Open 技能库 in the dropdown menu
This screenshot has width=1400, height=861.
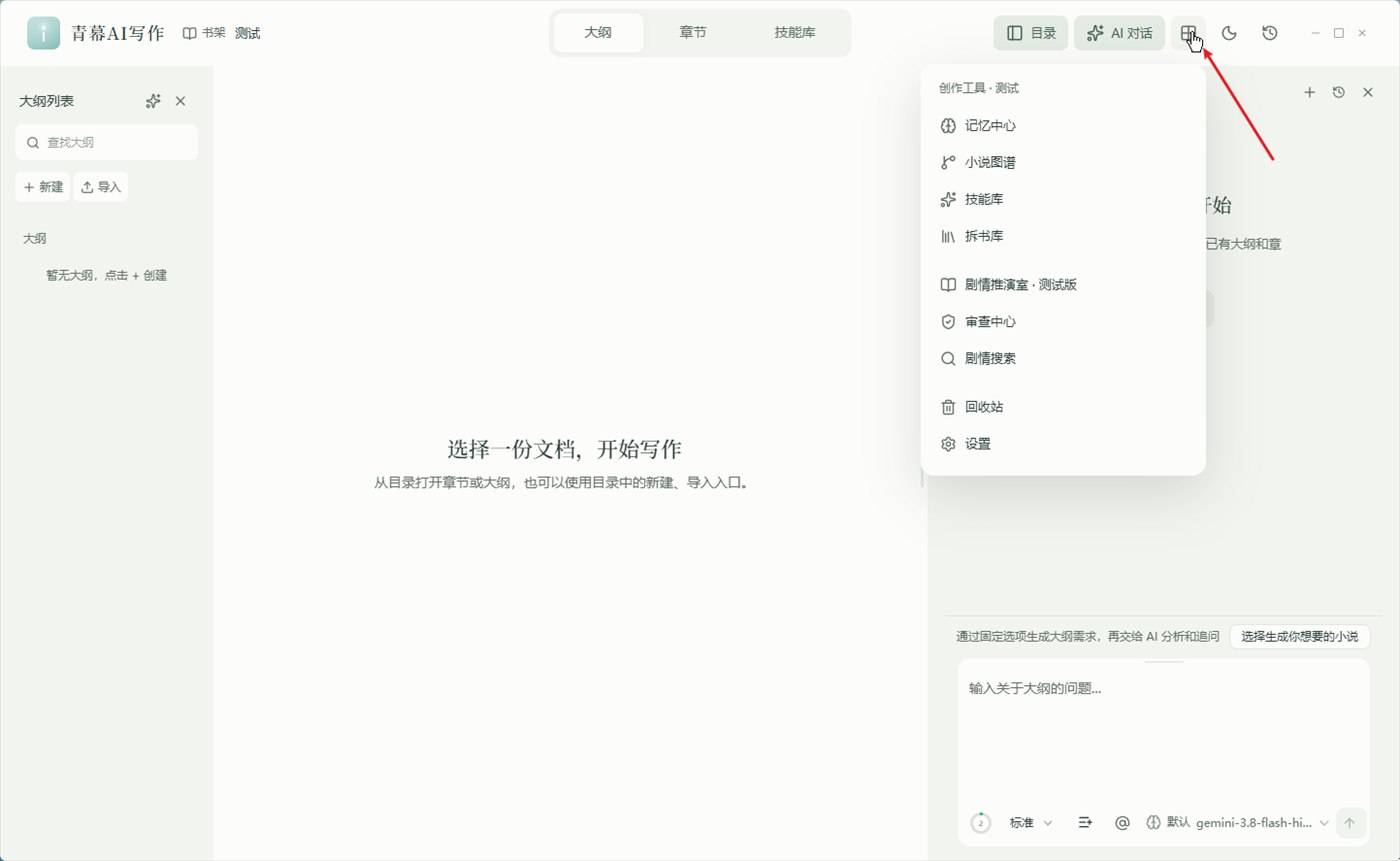tap(1063, 199)
